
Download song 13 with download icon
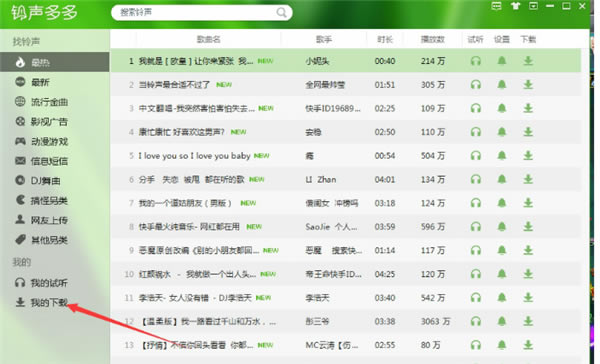tap(528, 345)
